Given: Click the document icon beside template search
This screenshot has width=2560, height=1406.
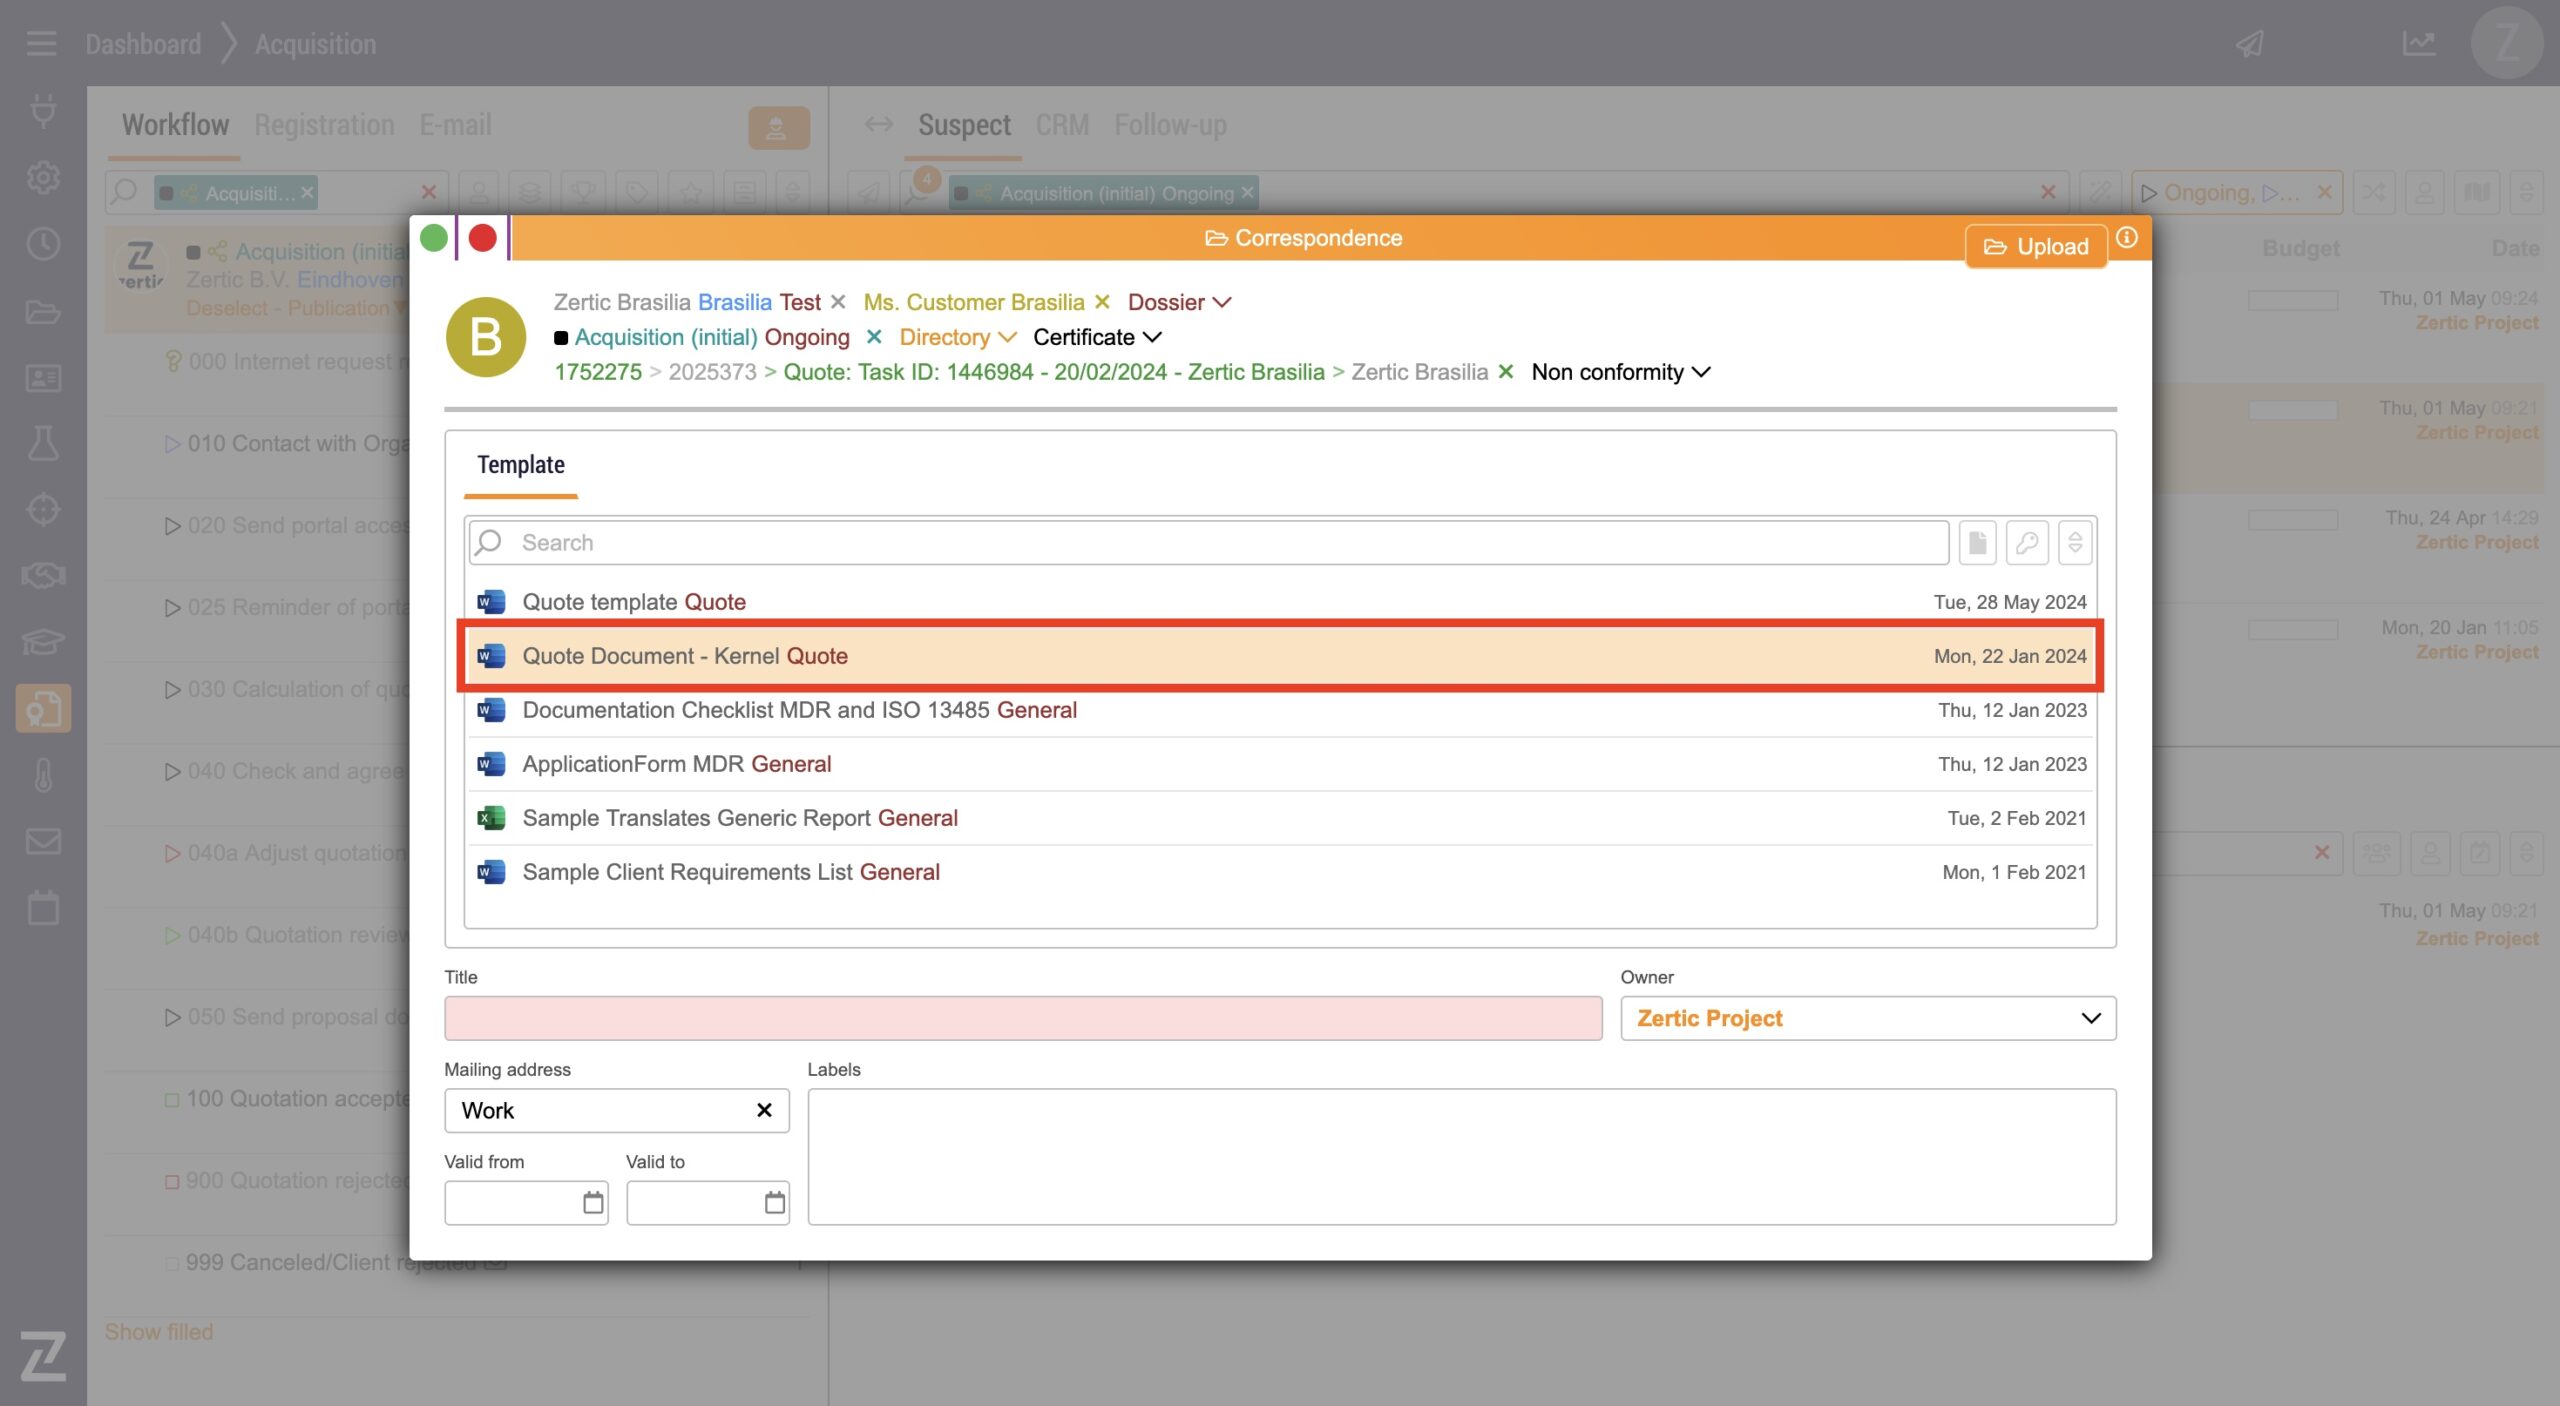Looking at the screenshot, I should pos(1977,542).
